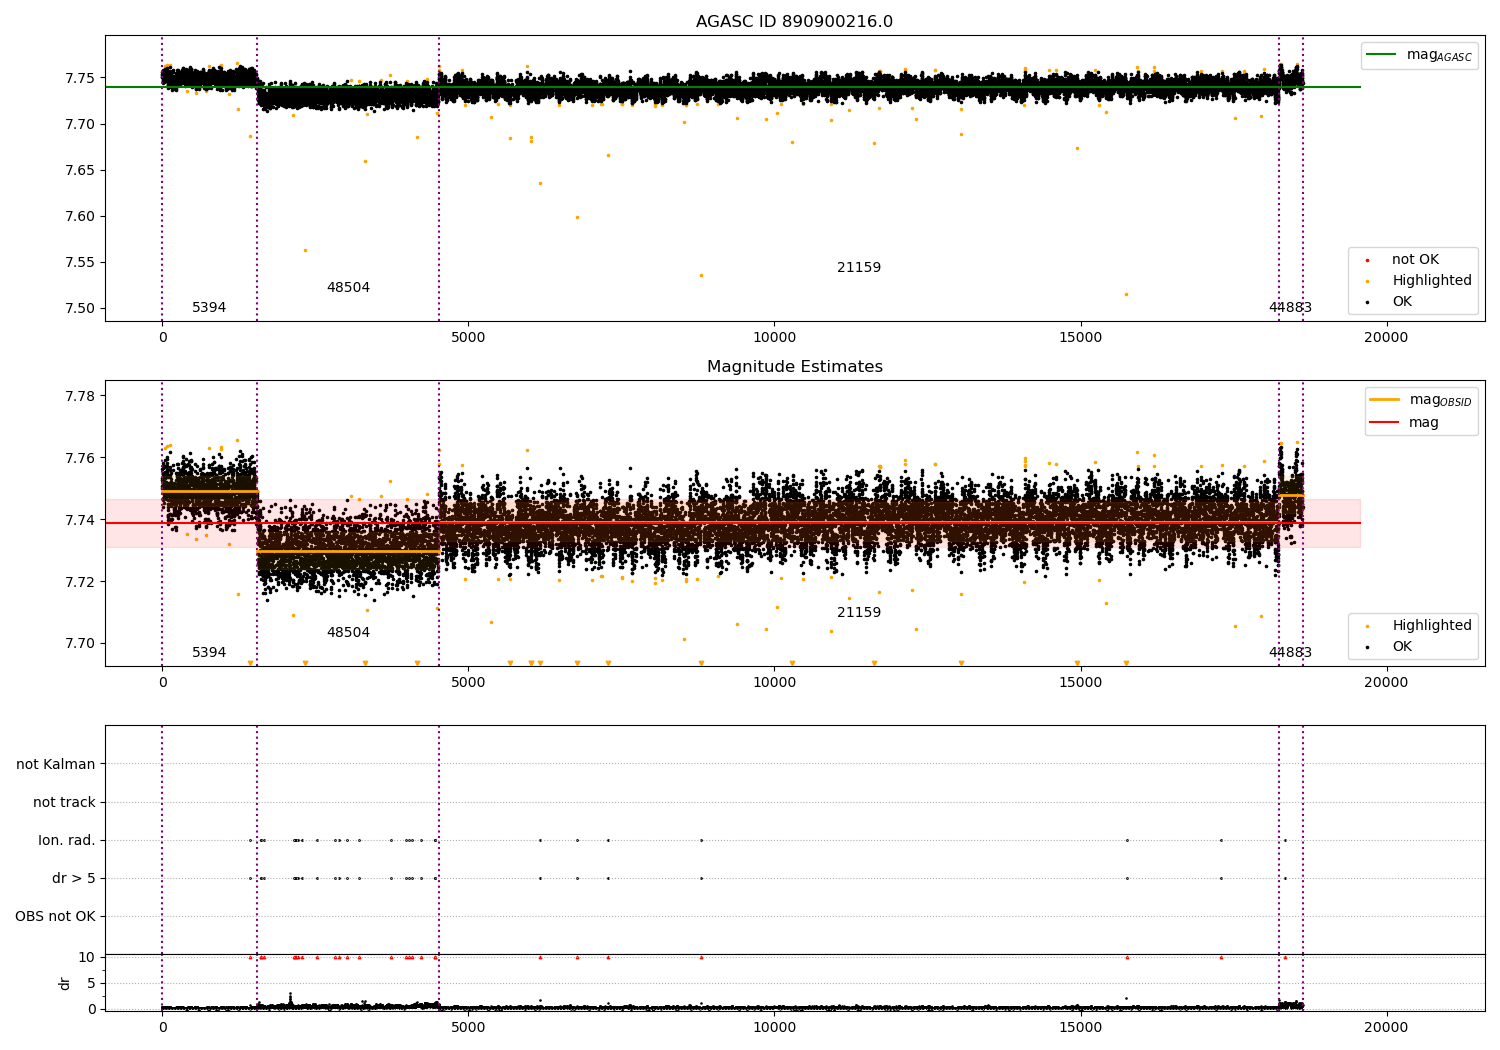The height and width of the screenshot is (1050, 1500).
Task: Click the 5000 x-tick under the AGASC ID plot
Action: pos(468,338)
